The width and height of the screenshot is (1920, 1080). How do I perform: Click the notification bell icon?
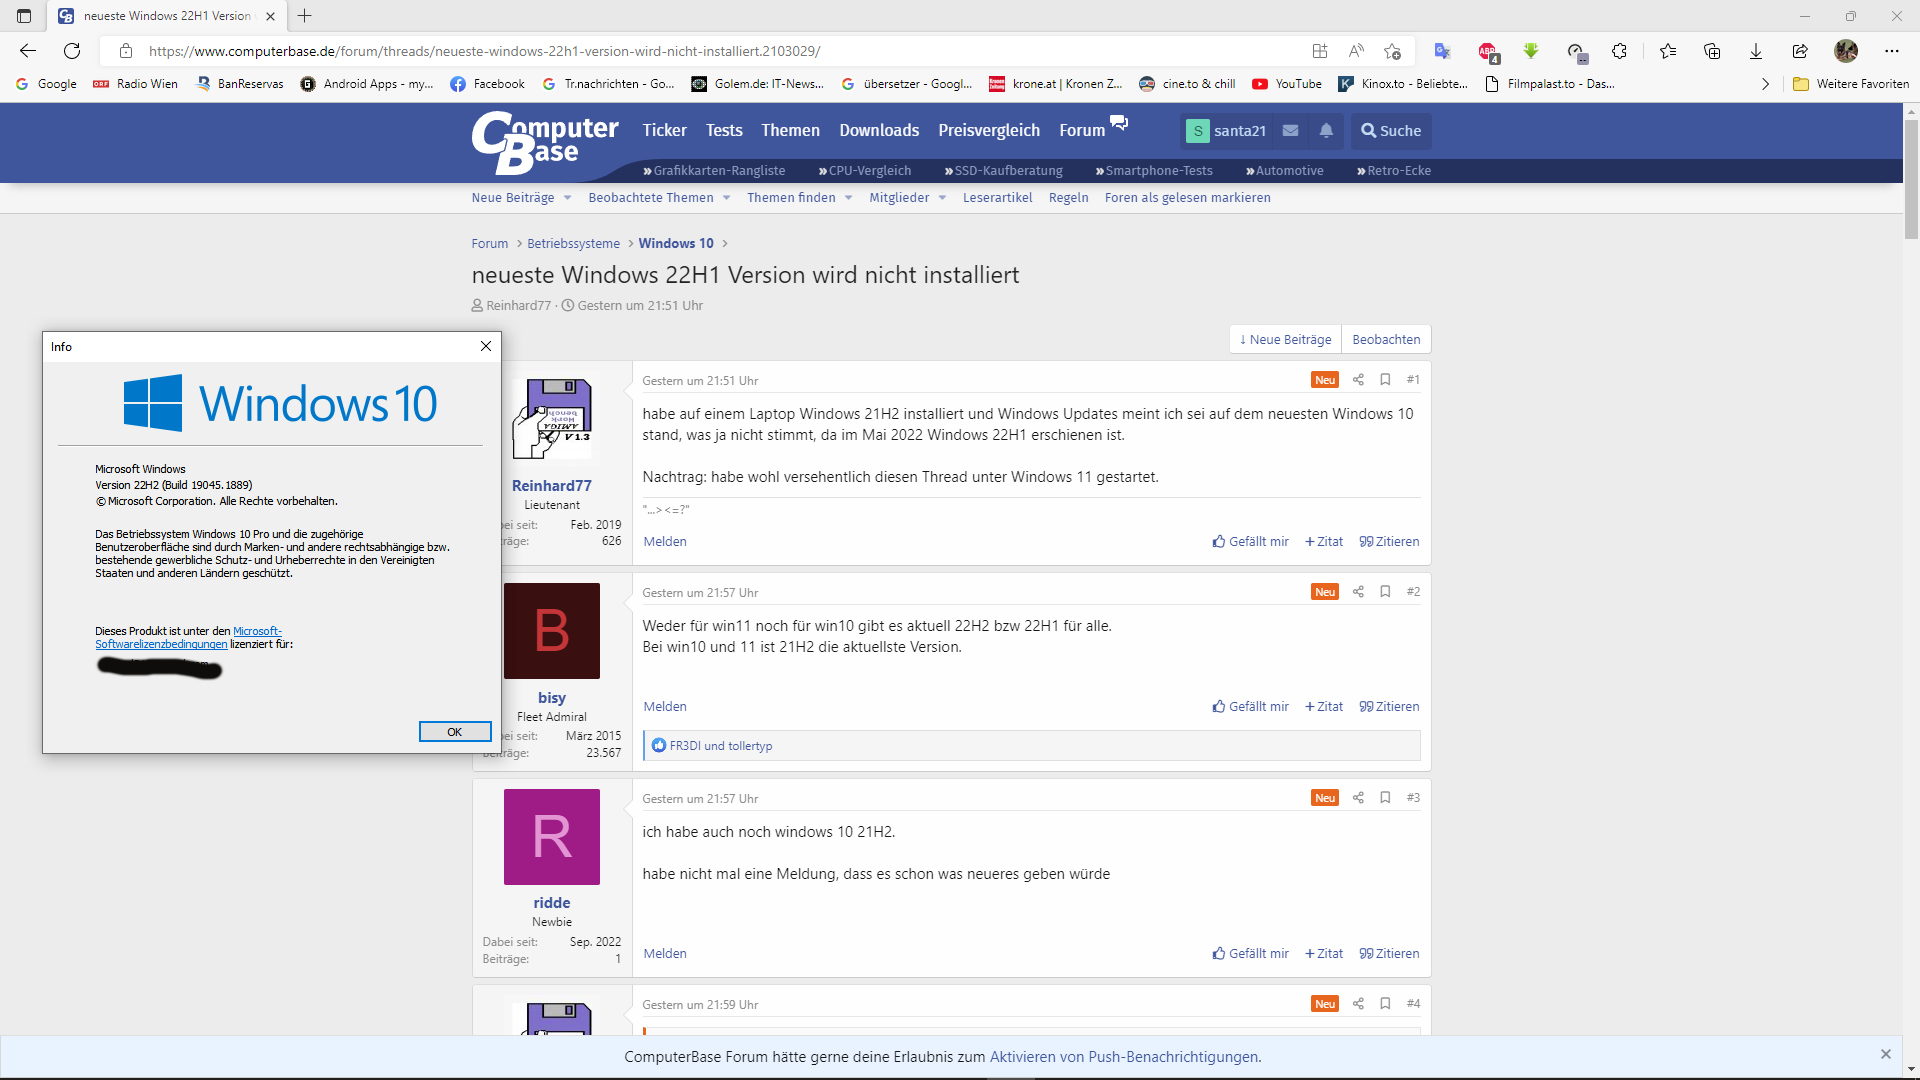tap(1326, 131)
